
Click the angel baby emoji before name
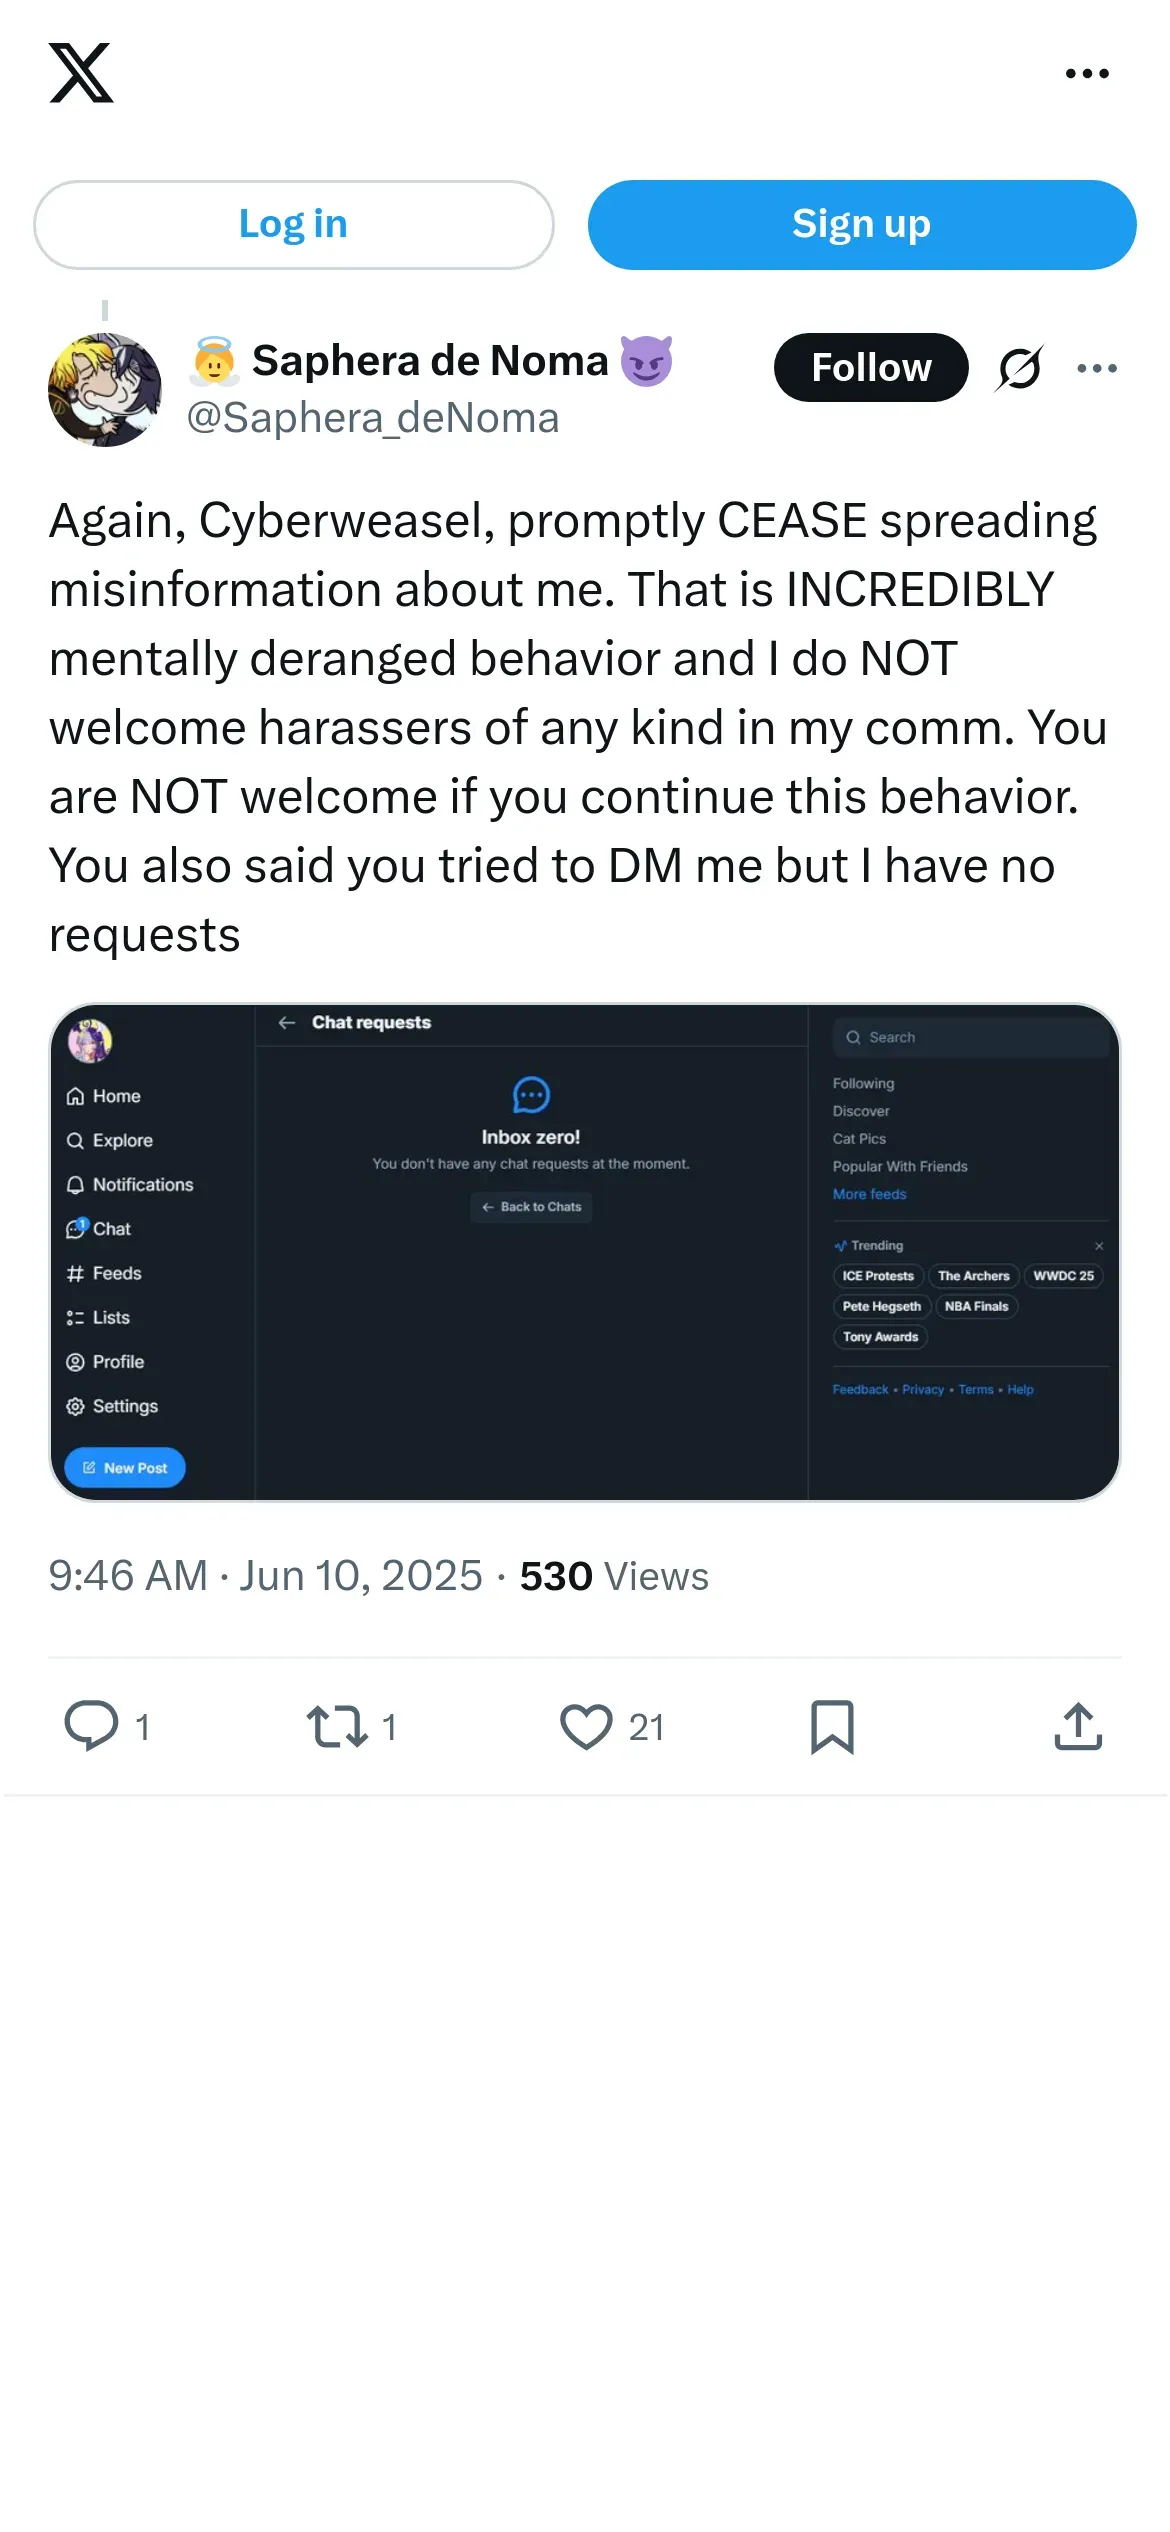point(214,361)
